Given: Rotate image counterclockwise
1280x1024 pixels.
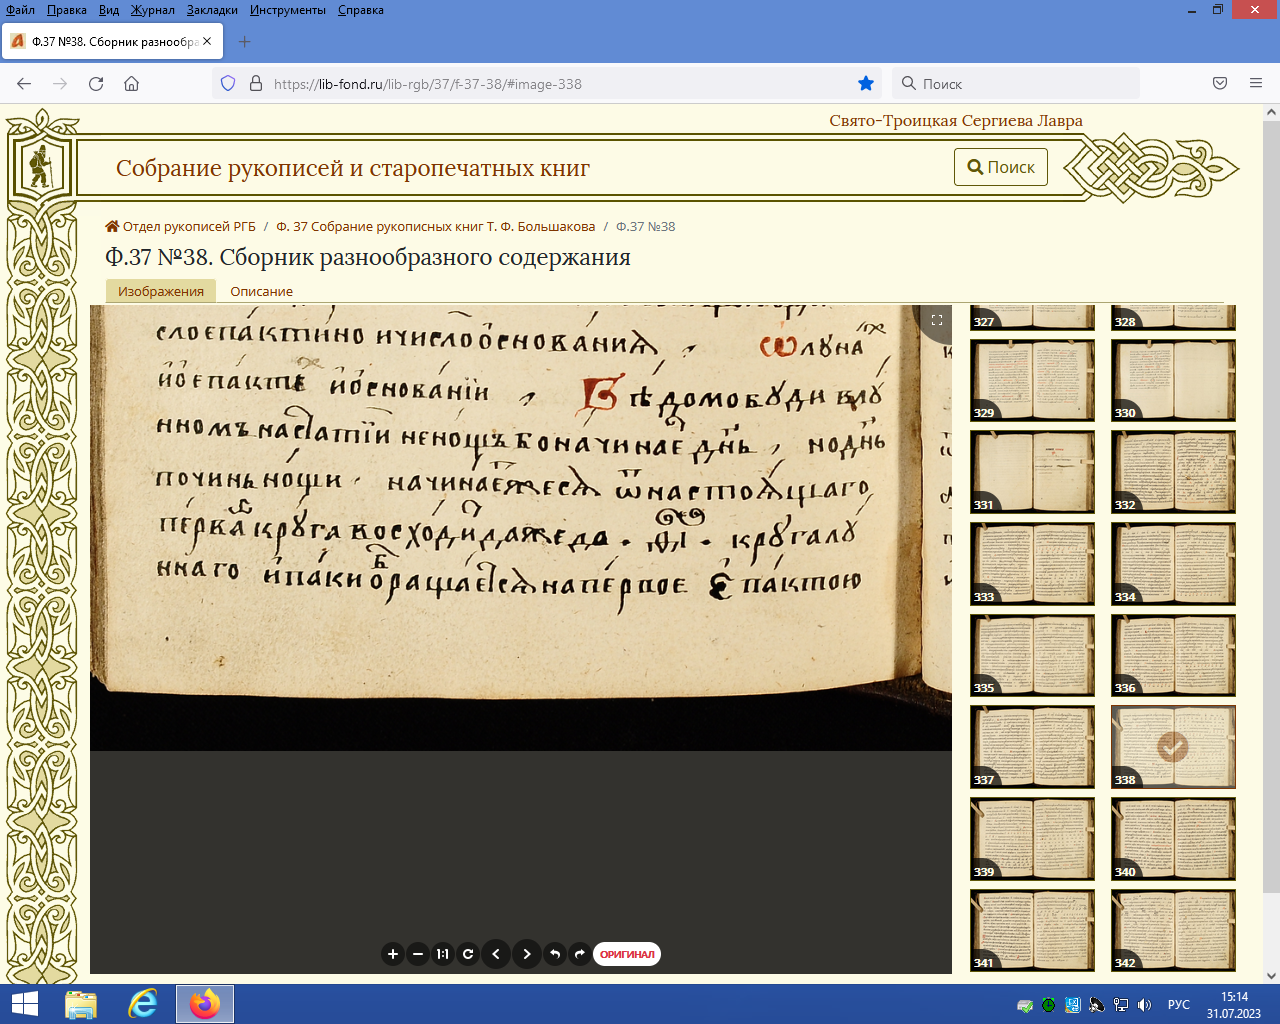Looking at the screenshot, I should (555, 954).
